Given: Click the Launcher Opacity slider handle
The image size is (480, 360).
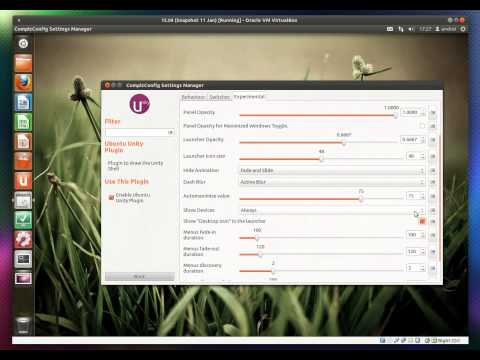Looking at the screenshot, I should [344, 143].
